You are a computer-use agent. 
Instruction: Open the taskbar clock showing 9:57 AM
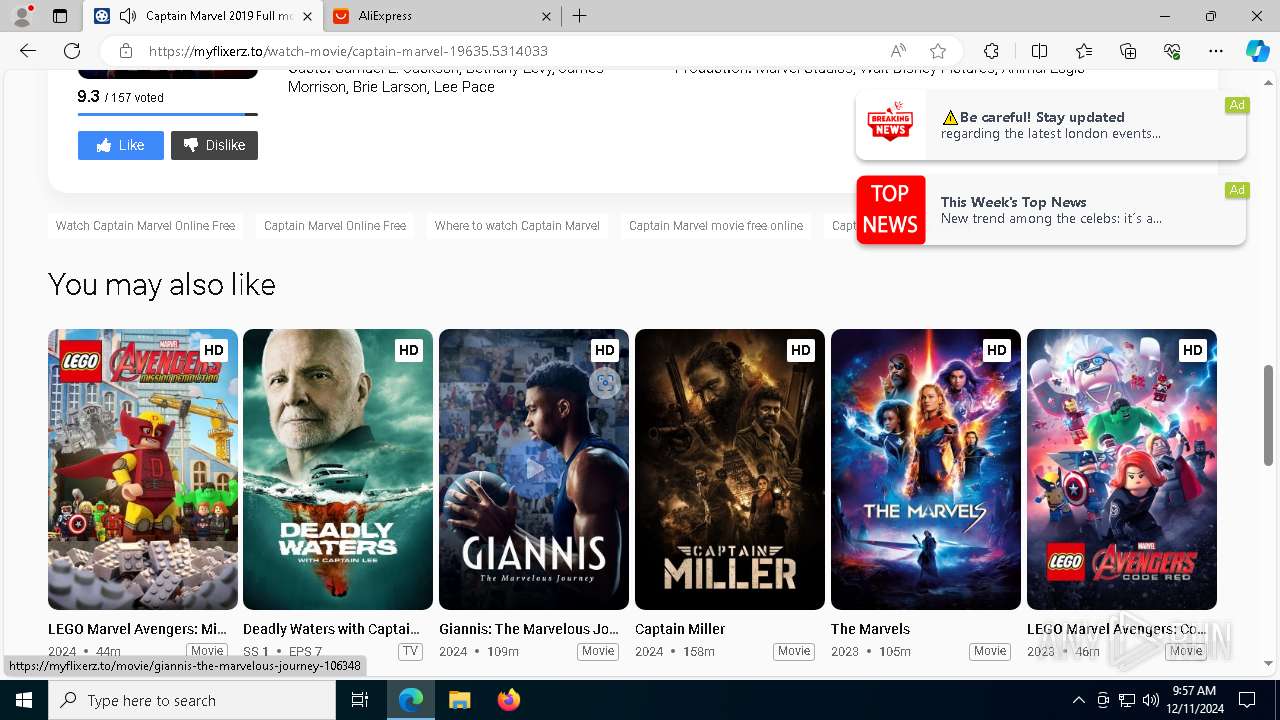[1194, 700]
